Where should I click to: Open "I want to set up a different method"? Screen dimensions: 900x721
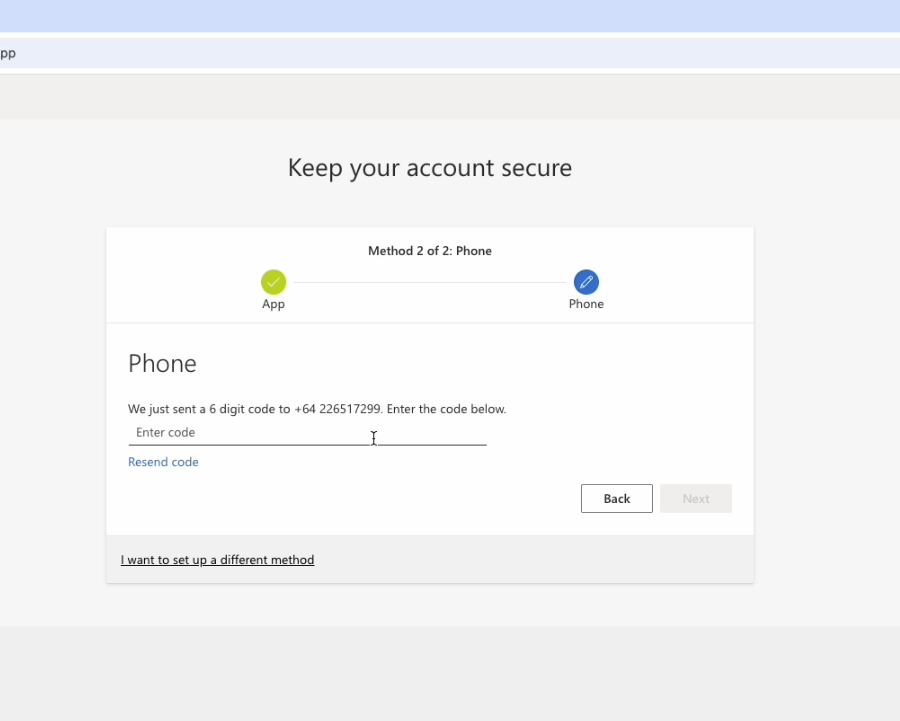pos(217,559)
